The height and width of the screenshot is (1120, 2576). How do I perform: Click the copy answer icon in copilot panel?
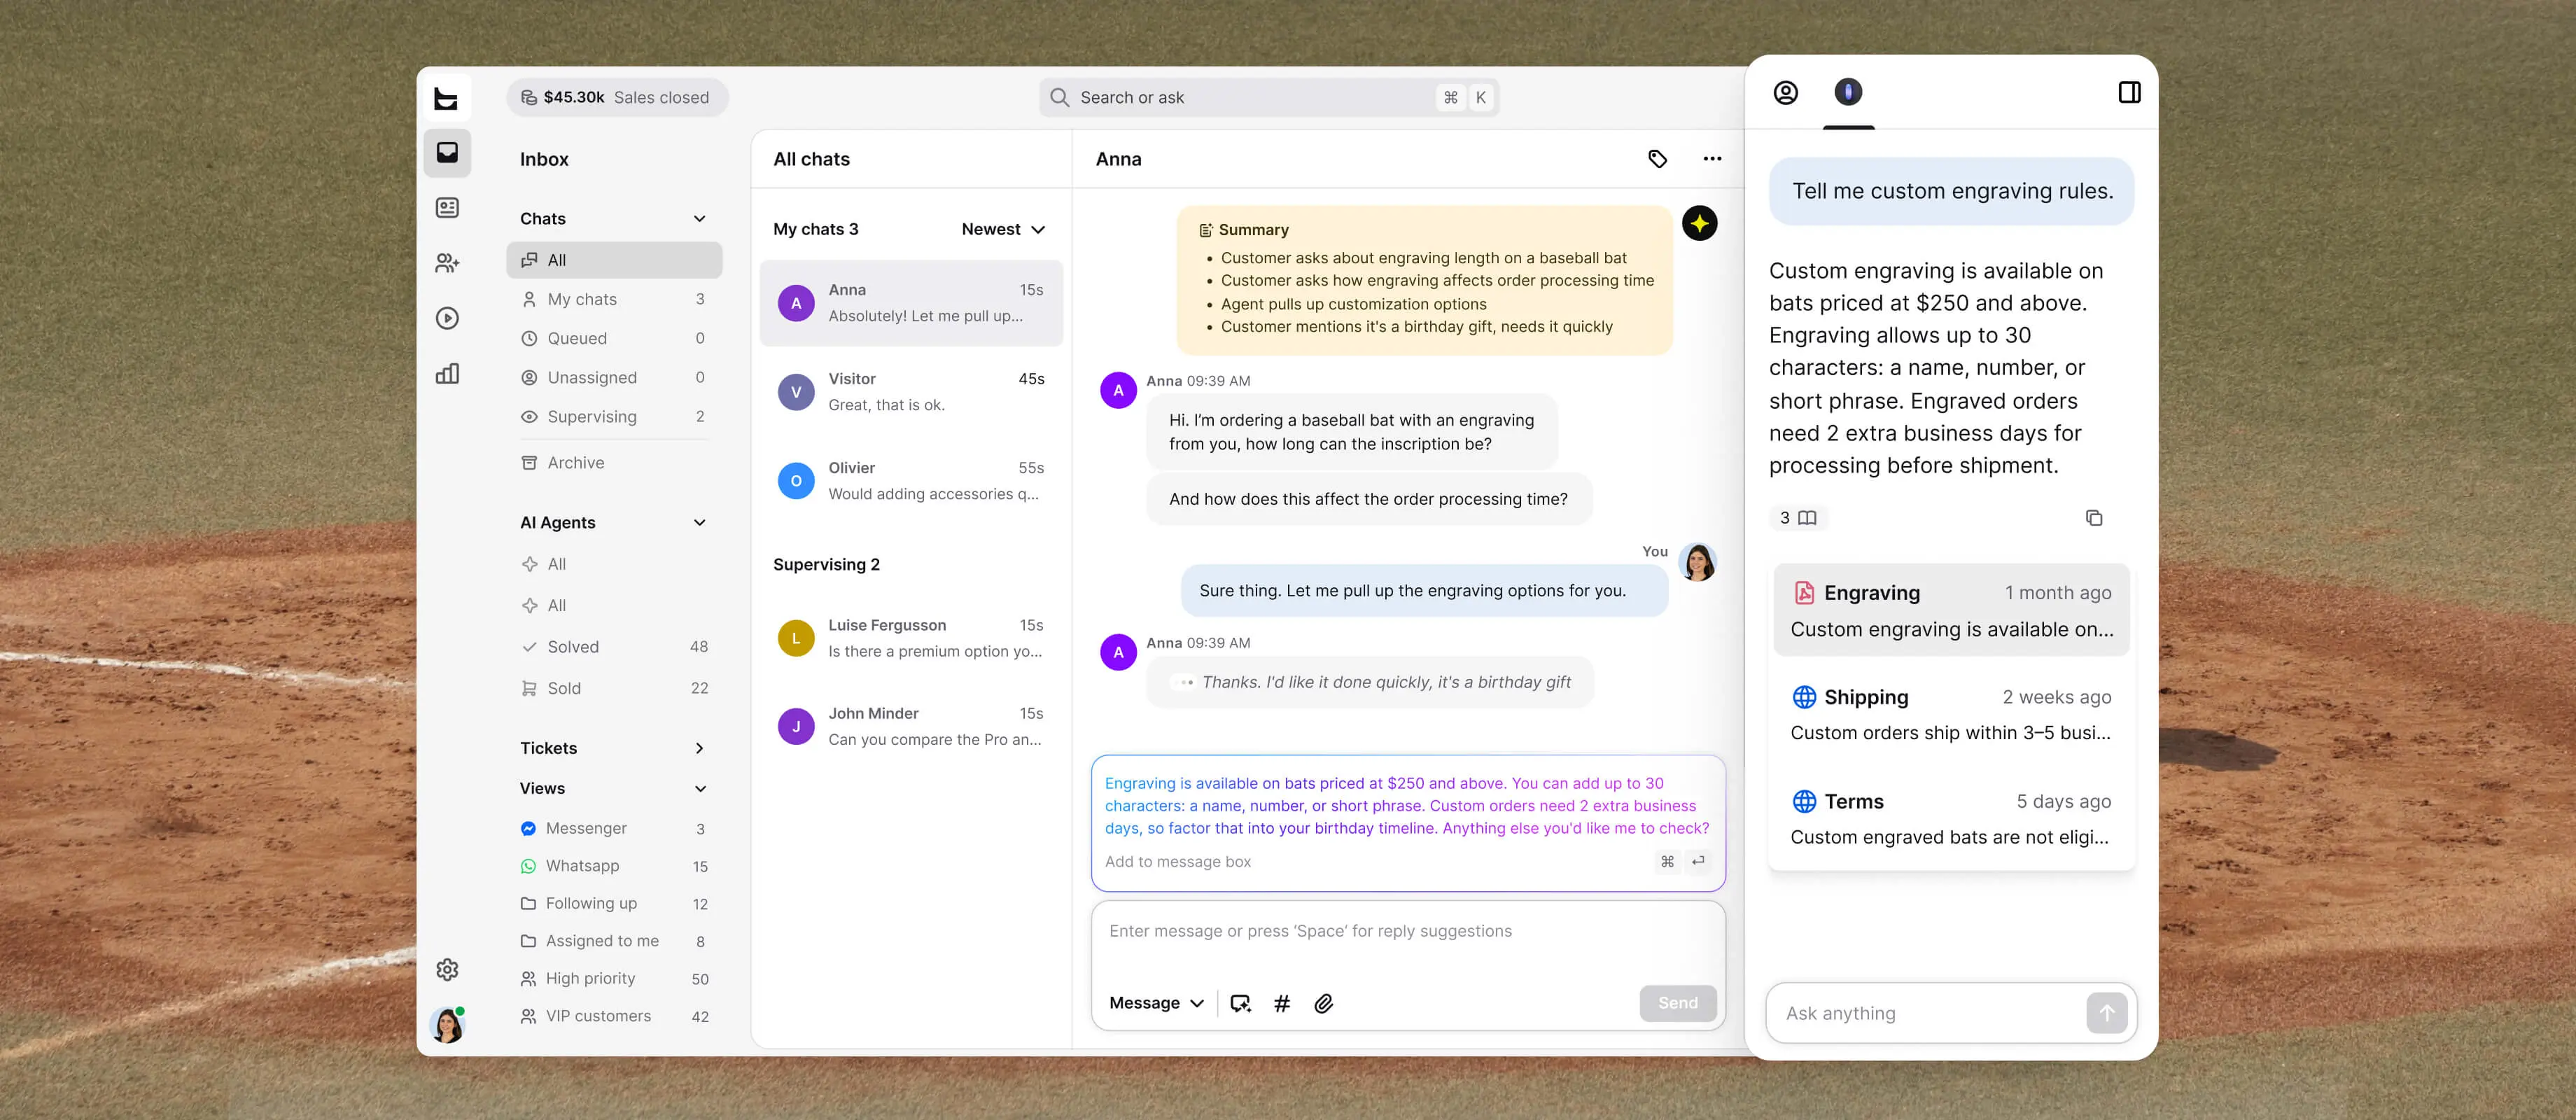coord(2094,518)
